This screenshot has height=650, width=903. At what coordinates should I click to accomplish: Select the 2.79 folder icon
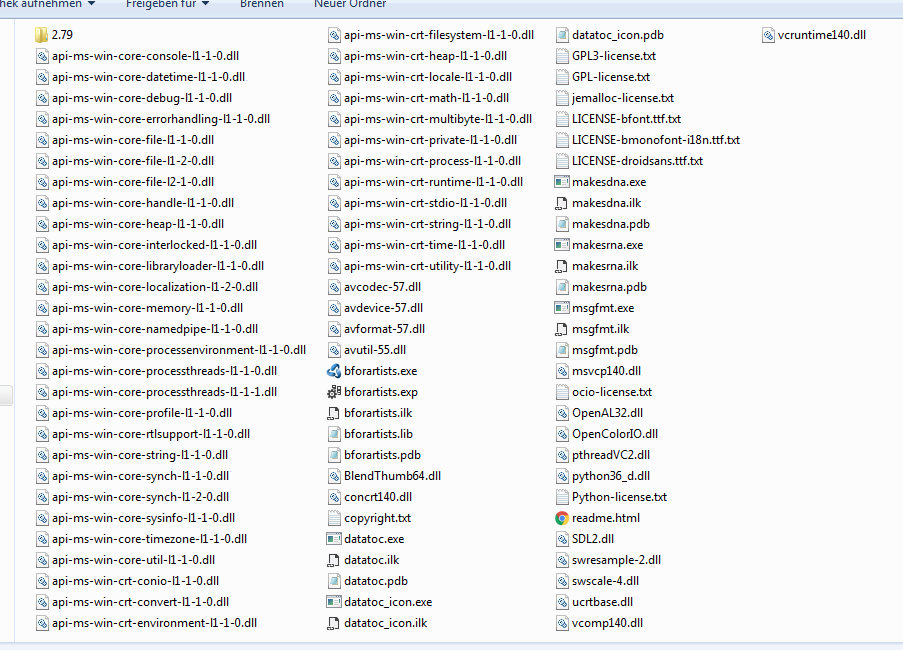42,35
